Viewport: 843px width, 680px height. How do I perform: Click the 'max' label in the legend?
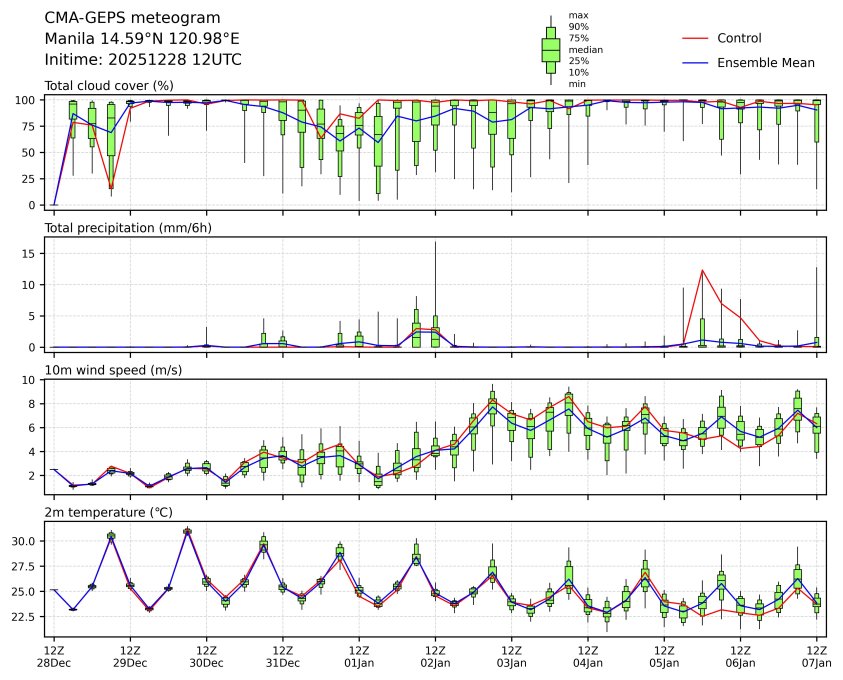coord(577,15)
